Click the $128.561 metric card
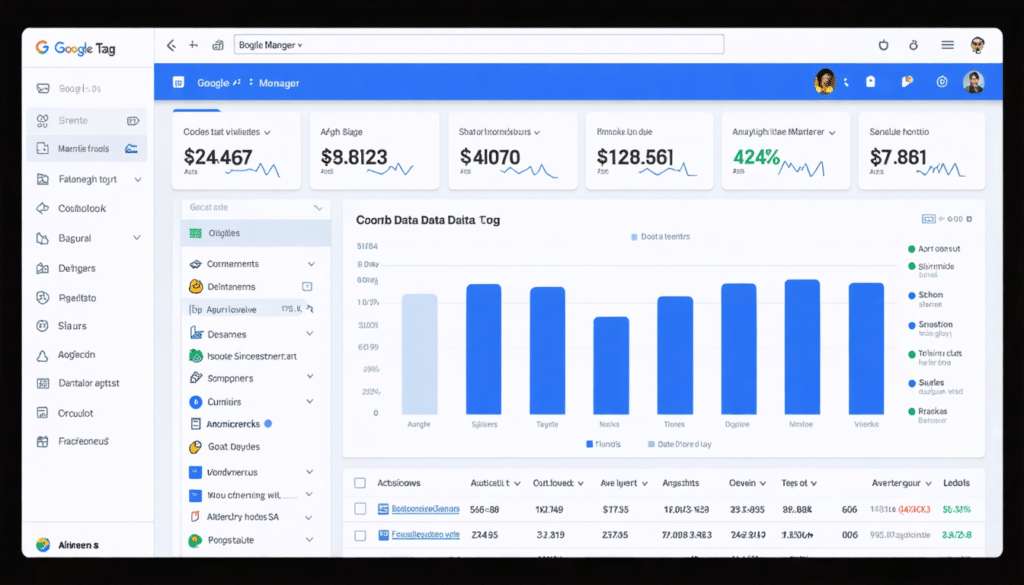Viewport: 1024px width, 585px height. (649, 151)
